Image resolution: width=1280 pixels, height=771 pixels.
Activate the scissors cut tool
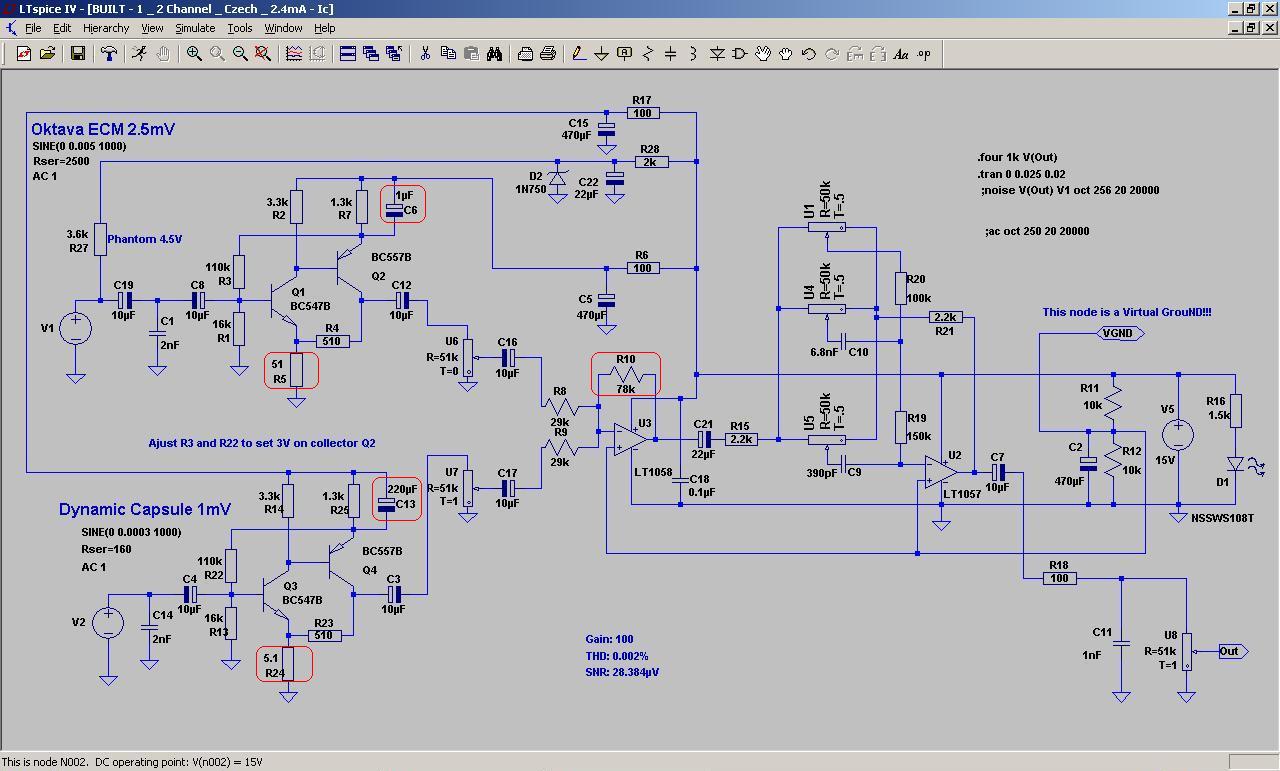pyautogui.click(x=424, y=54)
